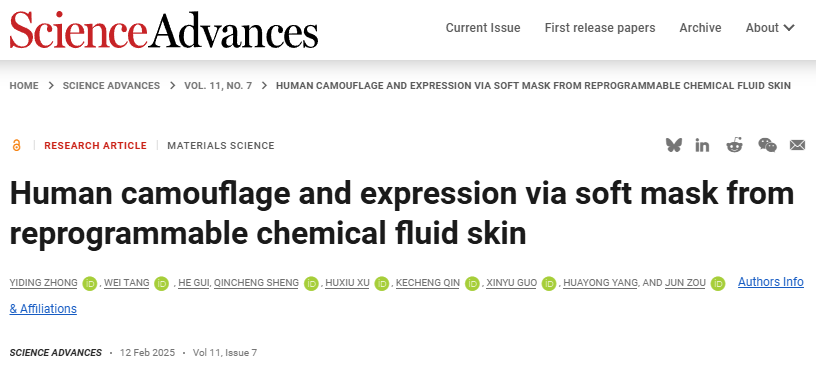Open the Archive page
816x366 pixels.
pos(700,28)
